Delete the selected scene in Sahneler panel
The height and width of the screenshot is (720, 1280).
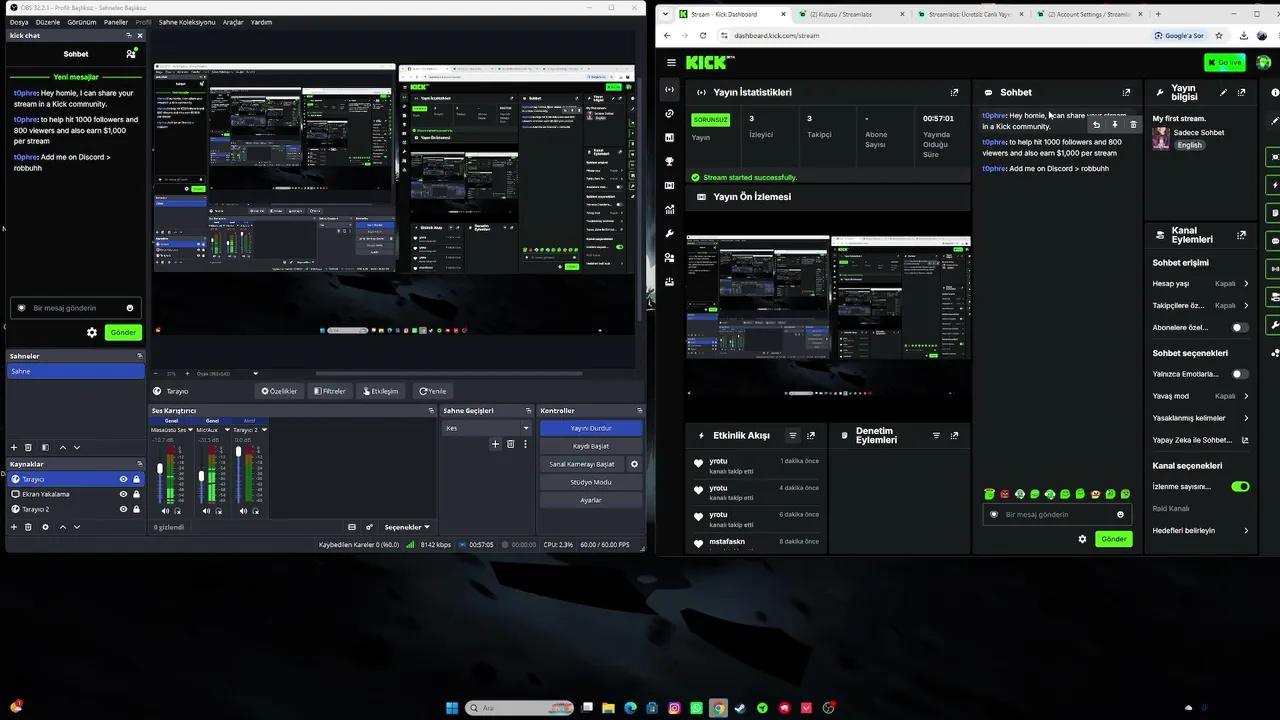pyautogui.click(x=28, y=447)
